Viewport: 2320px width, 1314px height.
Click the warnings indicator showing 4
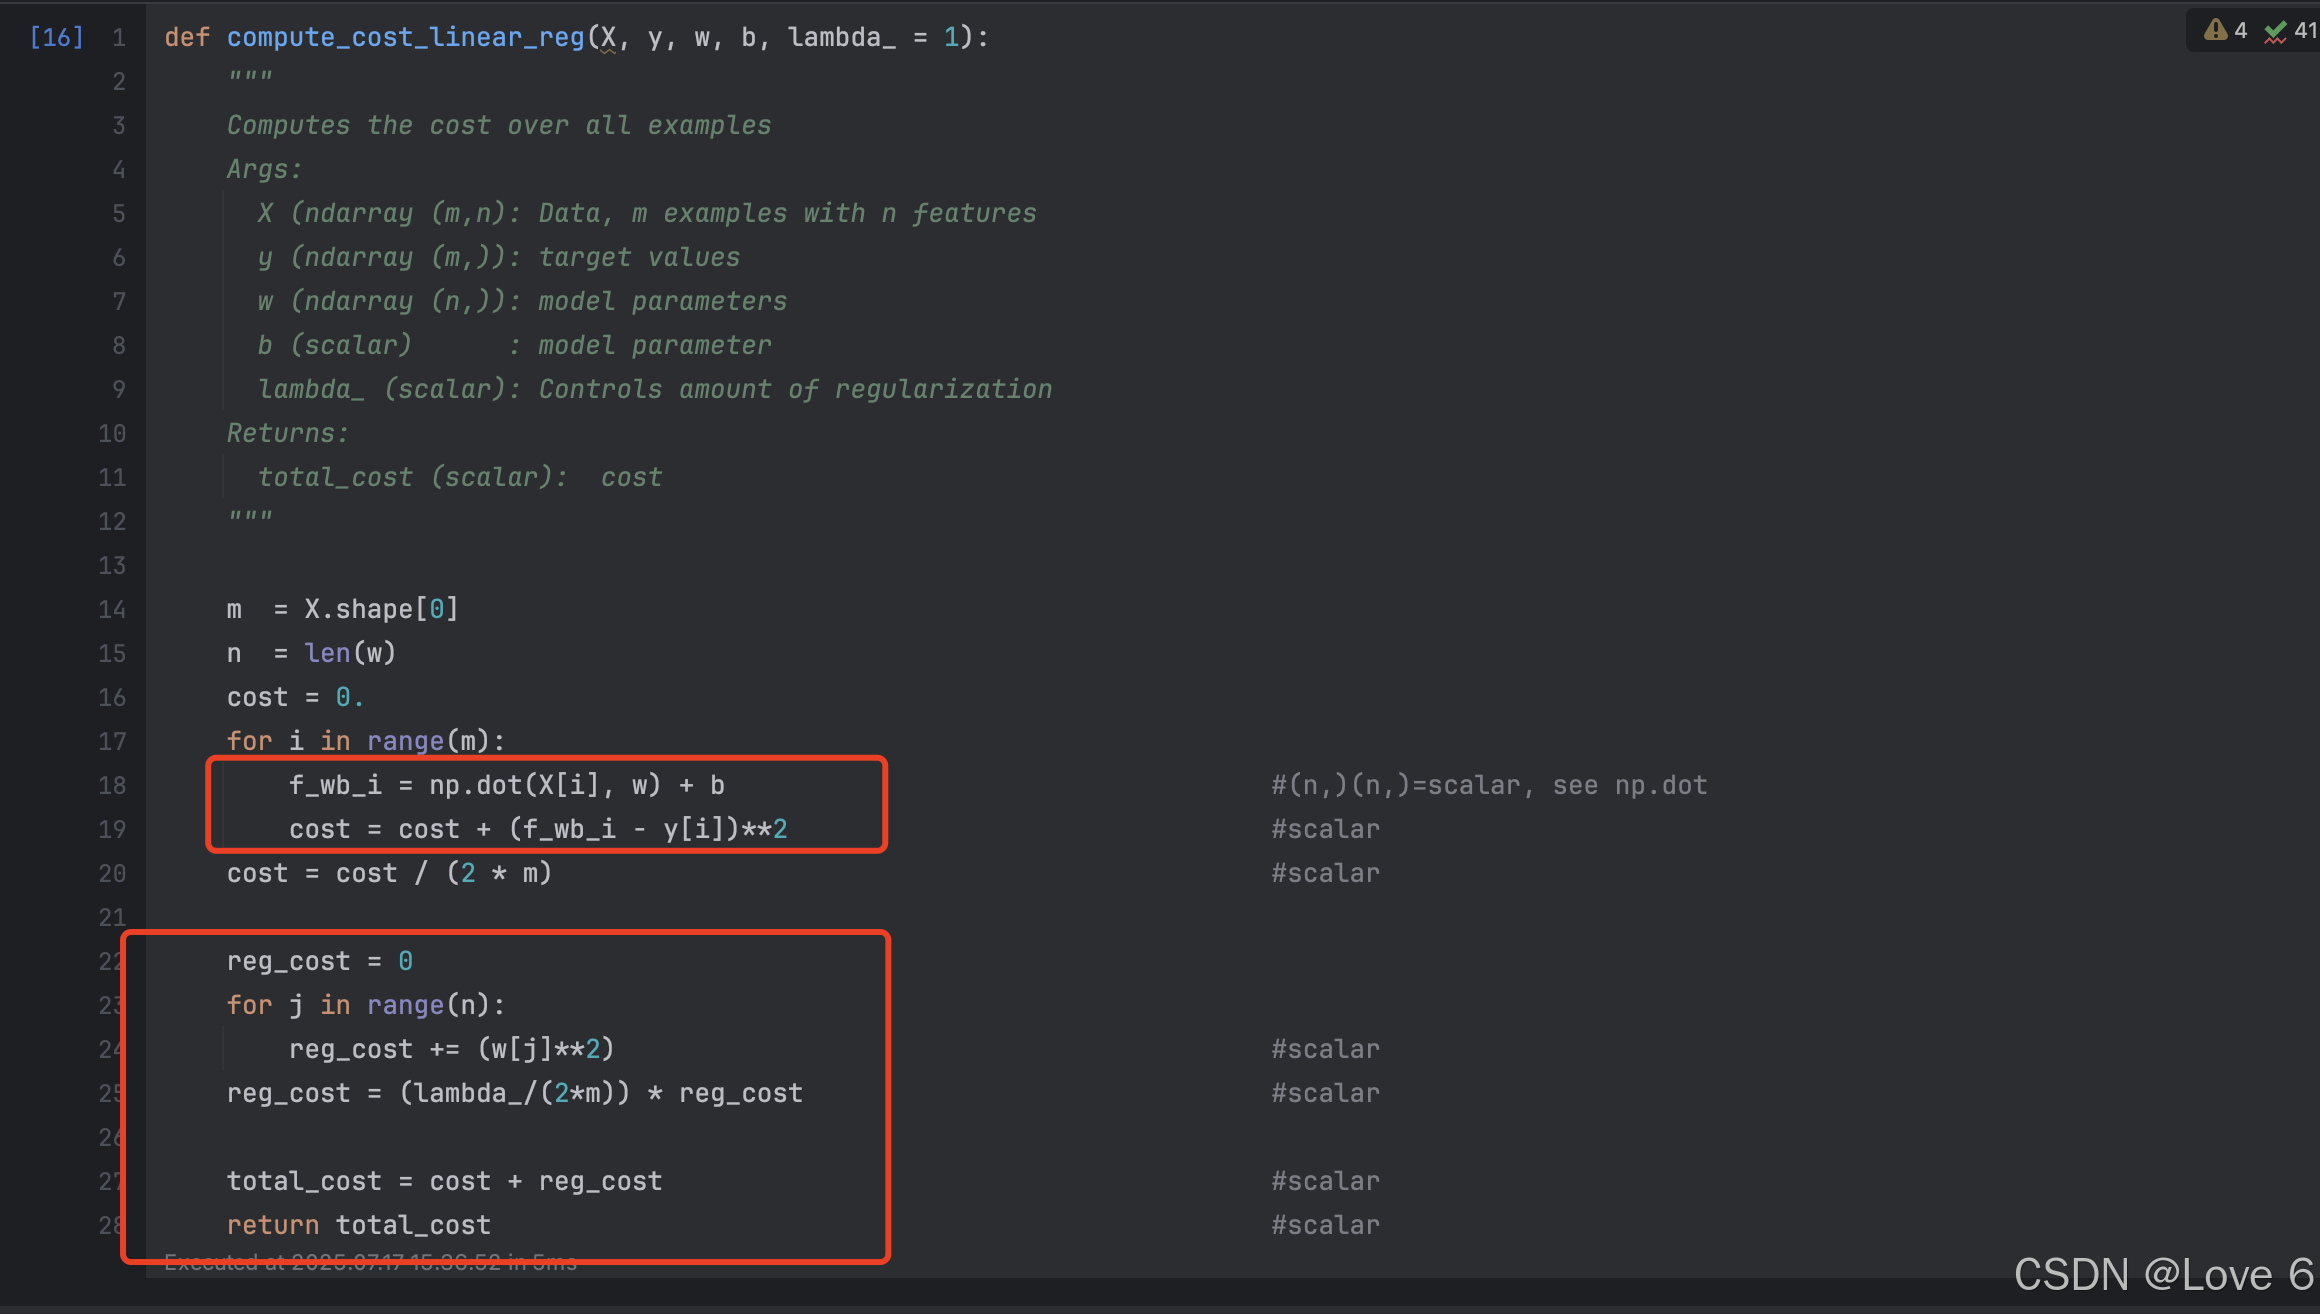pos(2226,30)
